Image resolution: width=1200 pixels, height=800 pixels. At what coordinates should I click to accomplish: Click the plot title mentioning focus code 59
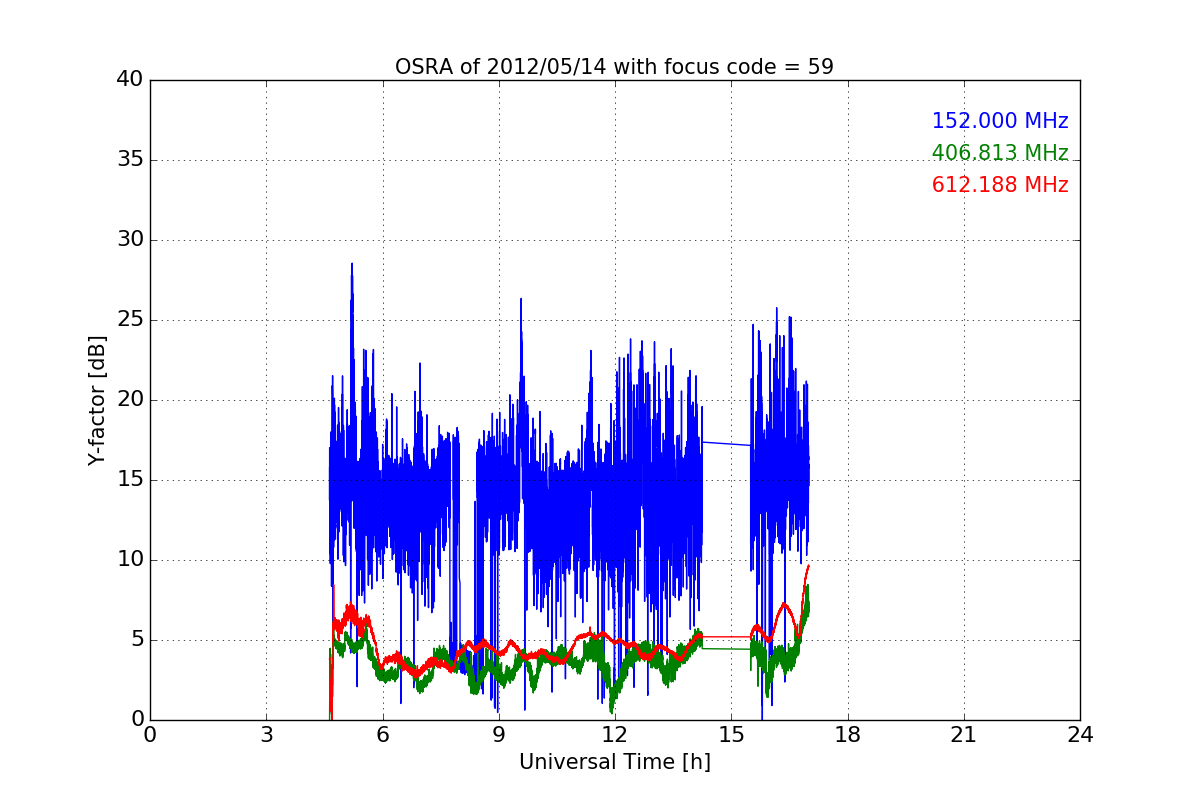pyautogui.click(x=614, y=67)
